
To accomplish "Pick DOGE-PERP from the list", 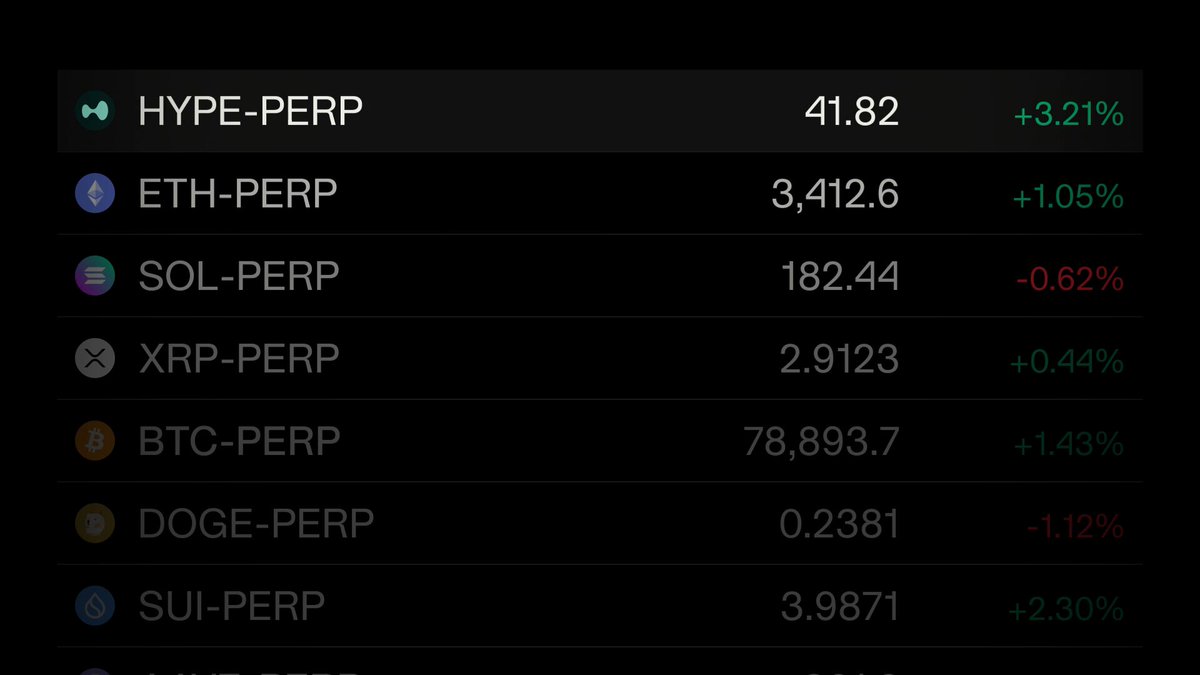I will (x=600, y=523).
